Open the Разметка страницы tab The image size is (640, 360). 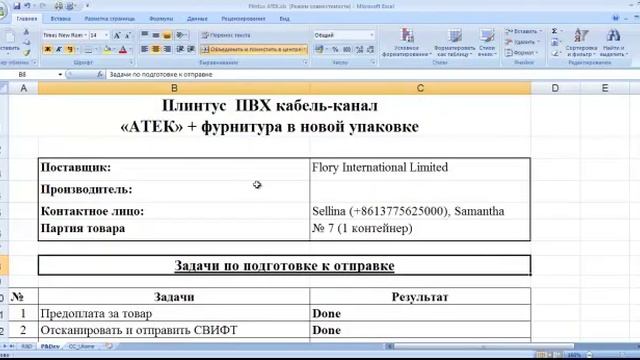109,19
